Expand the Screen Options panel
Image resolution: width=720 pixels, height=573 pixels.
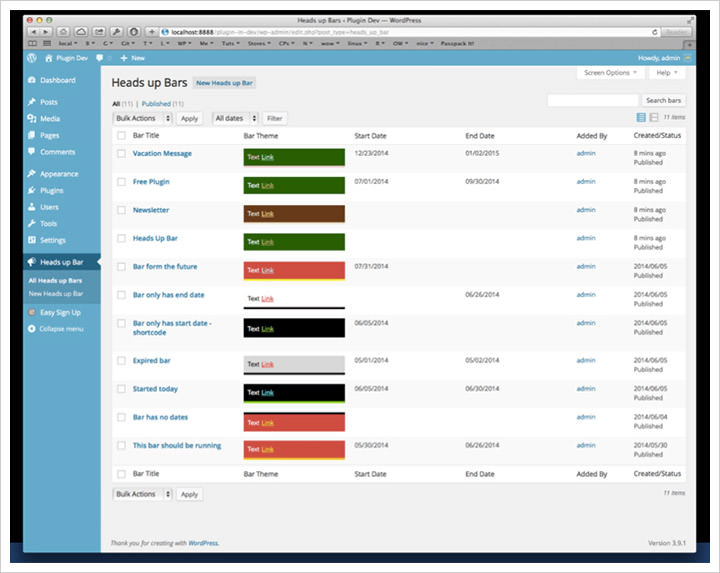pos(611,73)
